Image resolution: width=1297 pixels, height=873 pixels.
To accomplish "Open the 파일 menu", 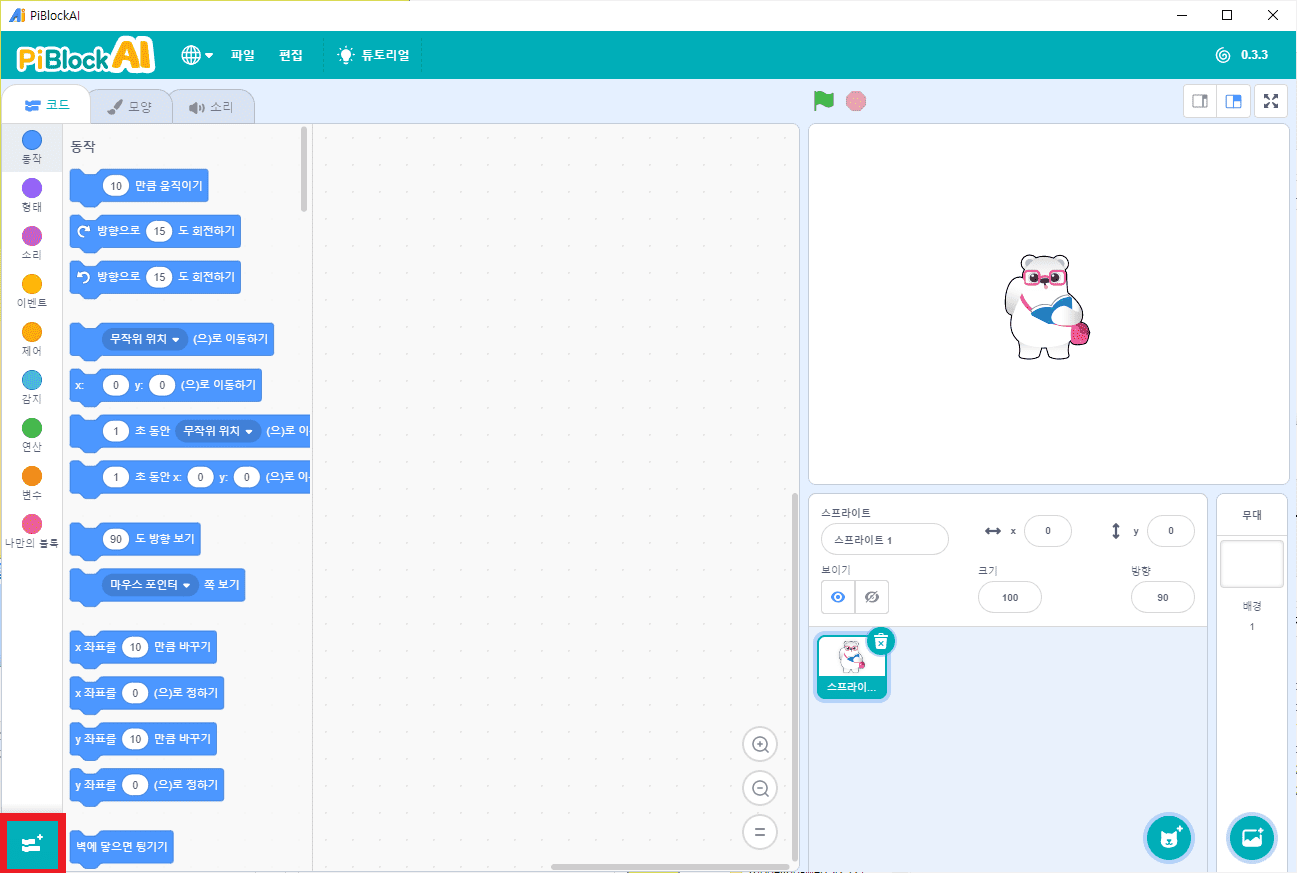I will point(242,55).
